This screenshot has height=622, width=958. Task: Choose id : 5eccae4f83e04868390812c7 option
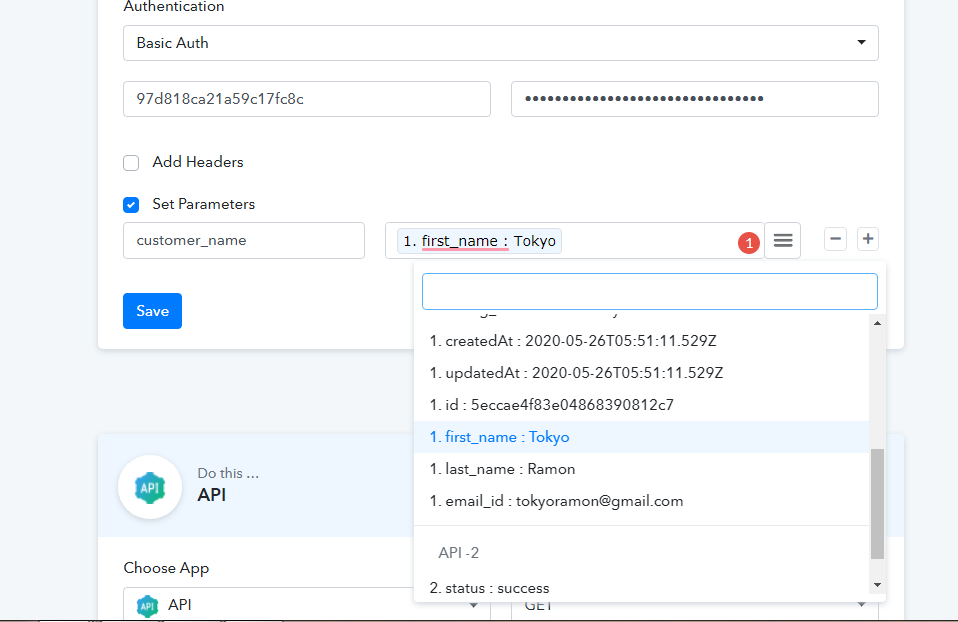coord(642,404)
